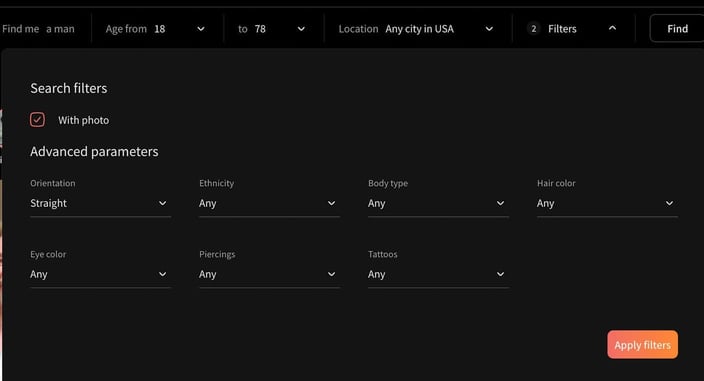Click the Search filters heading
This screenshot has width=704, height=381.
point(69,88)
